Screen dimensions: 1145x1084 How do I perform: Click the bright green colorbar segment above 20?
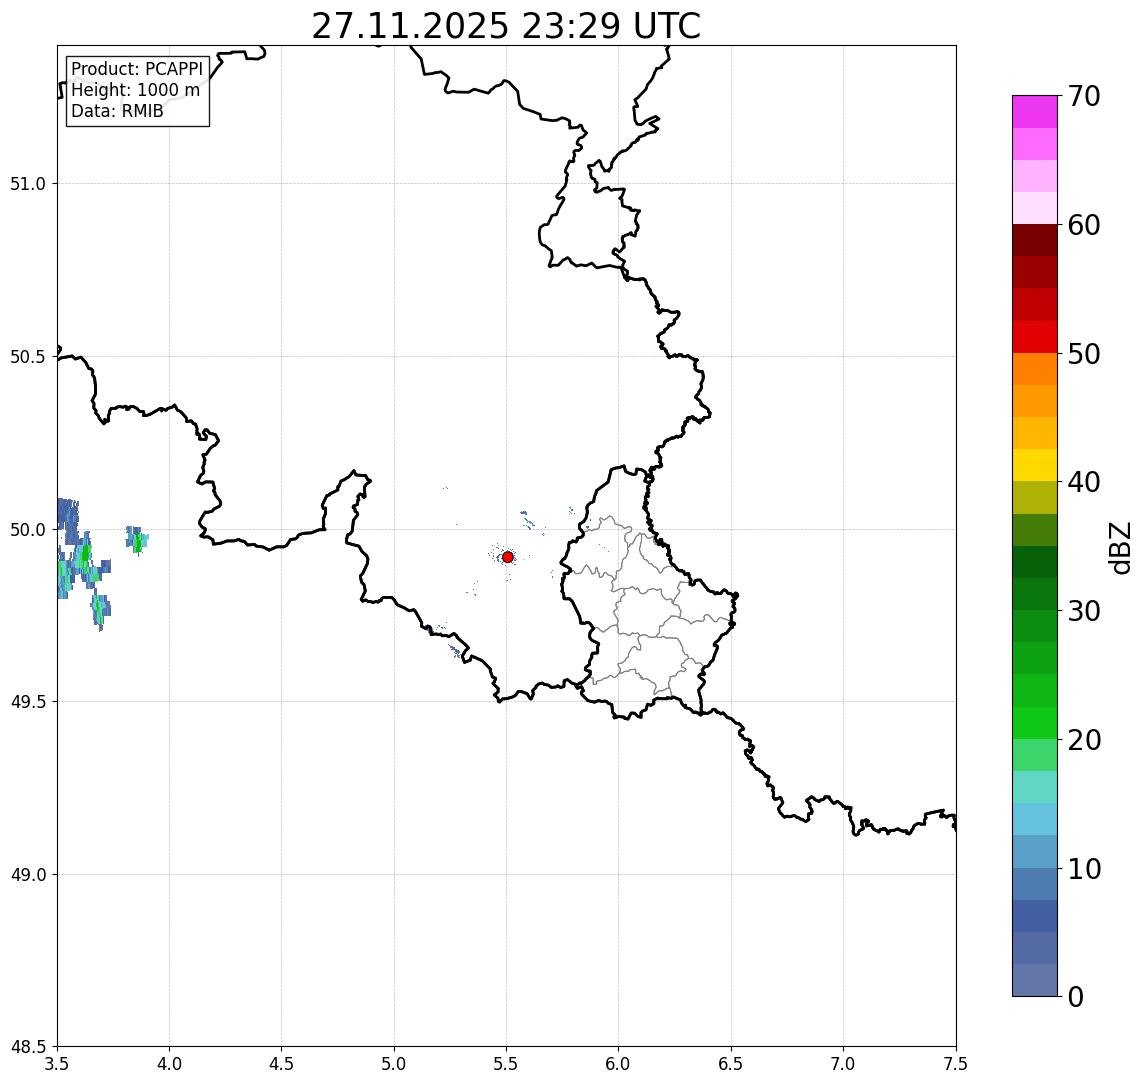[1035, 723]
